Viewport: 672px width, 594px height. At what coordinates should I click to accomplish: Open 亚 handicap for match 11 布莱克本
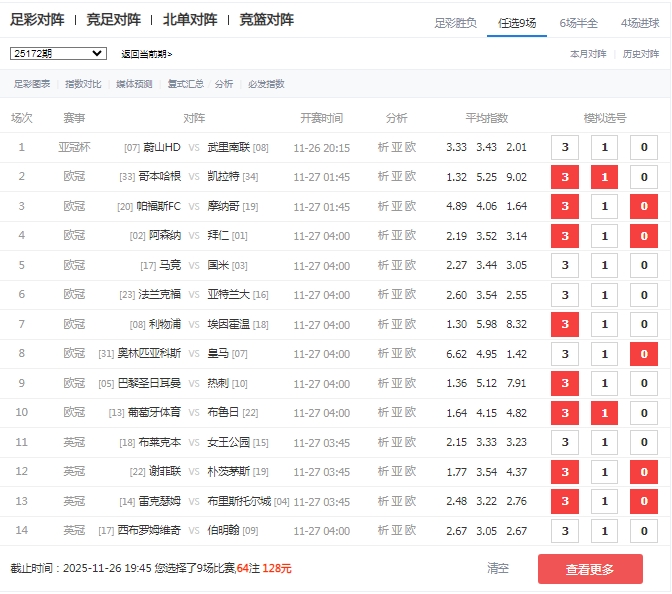pyautogui.click(x=396, y=443)
